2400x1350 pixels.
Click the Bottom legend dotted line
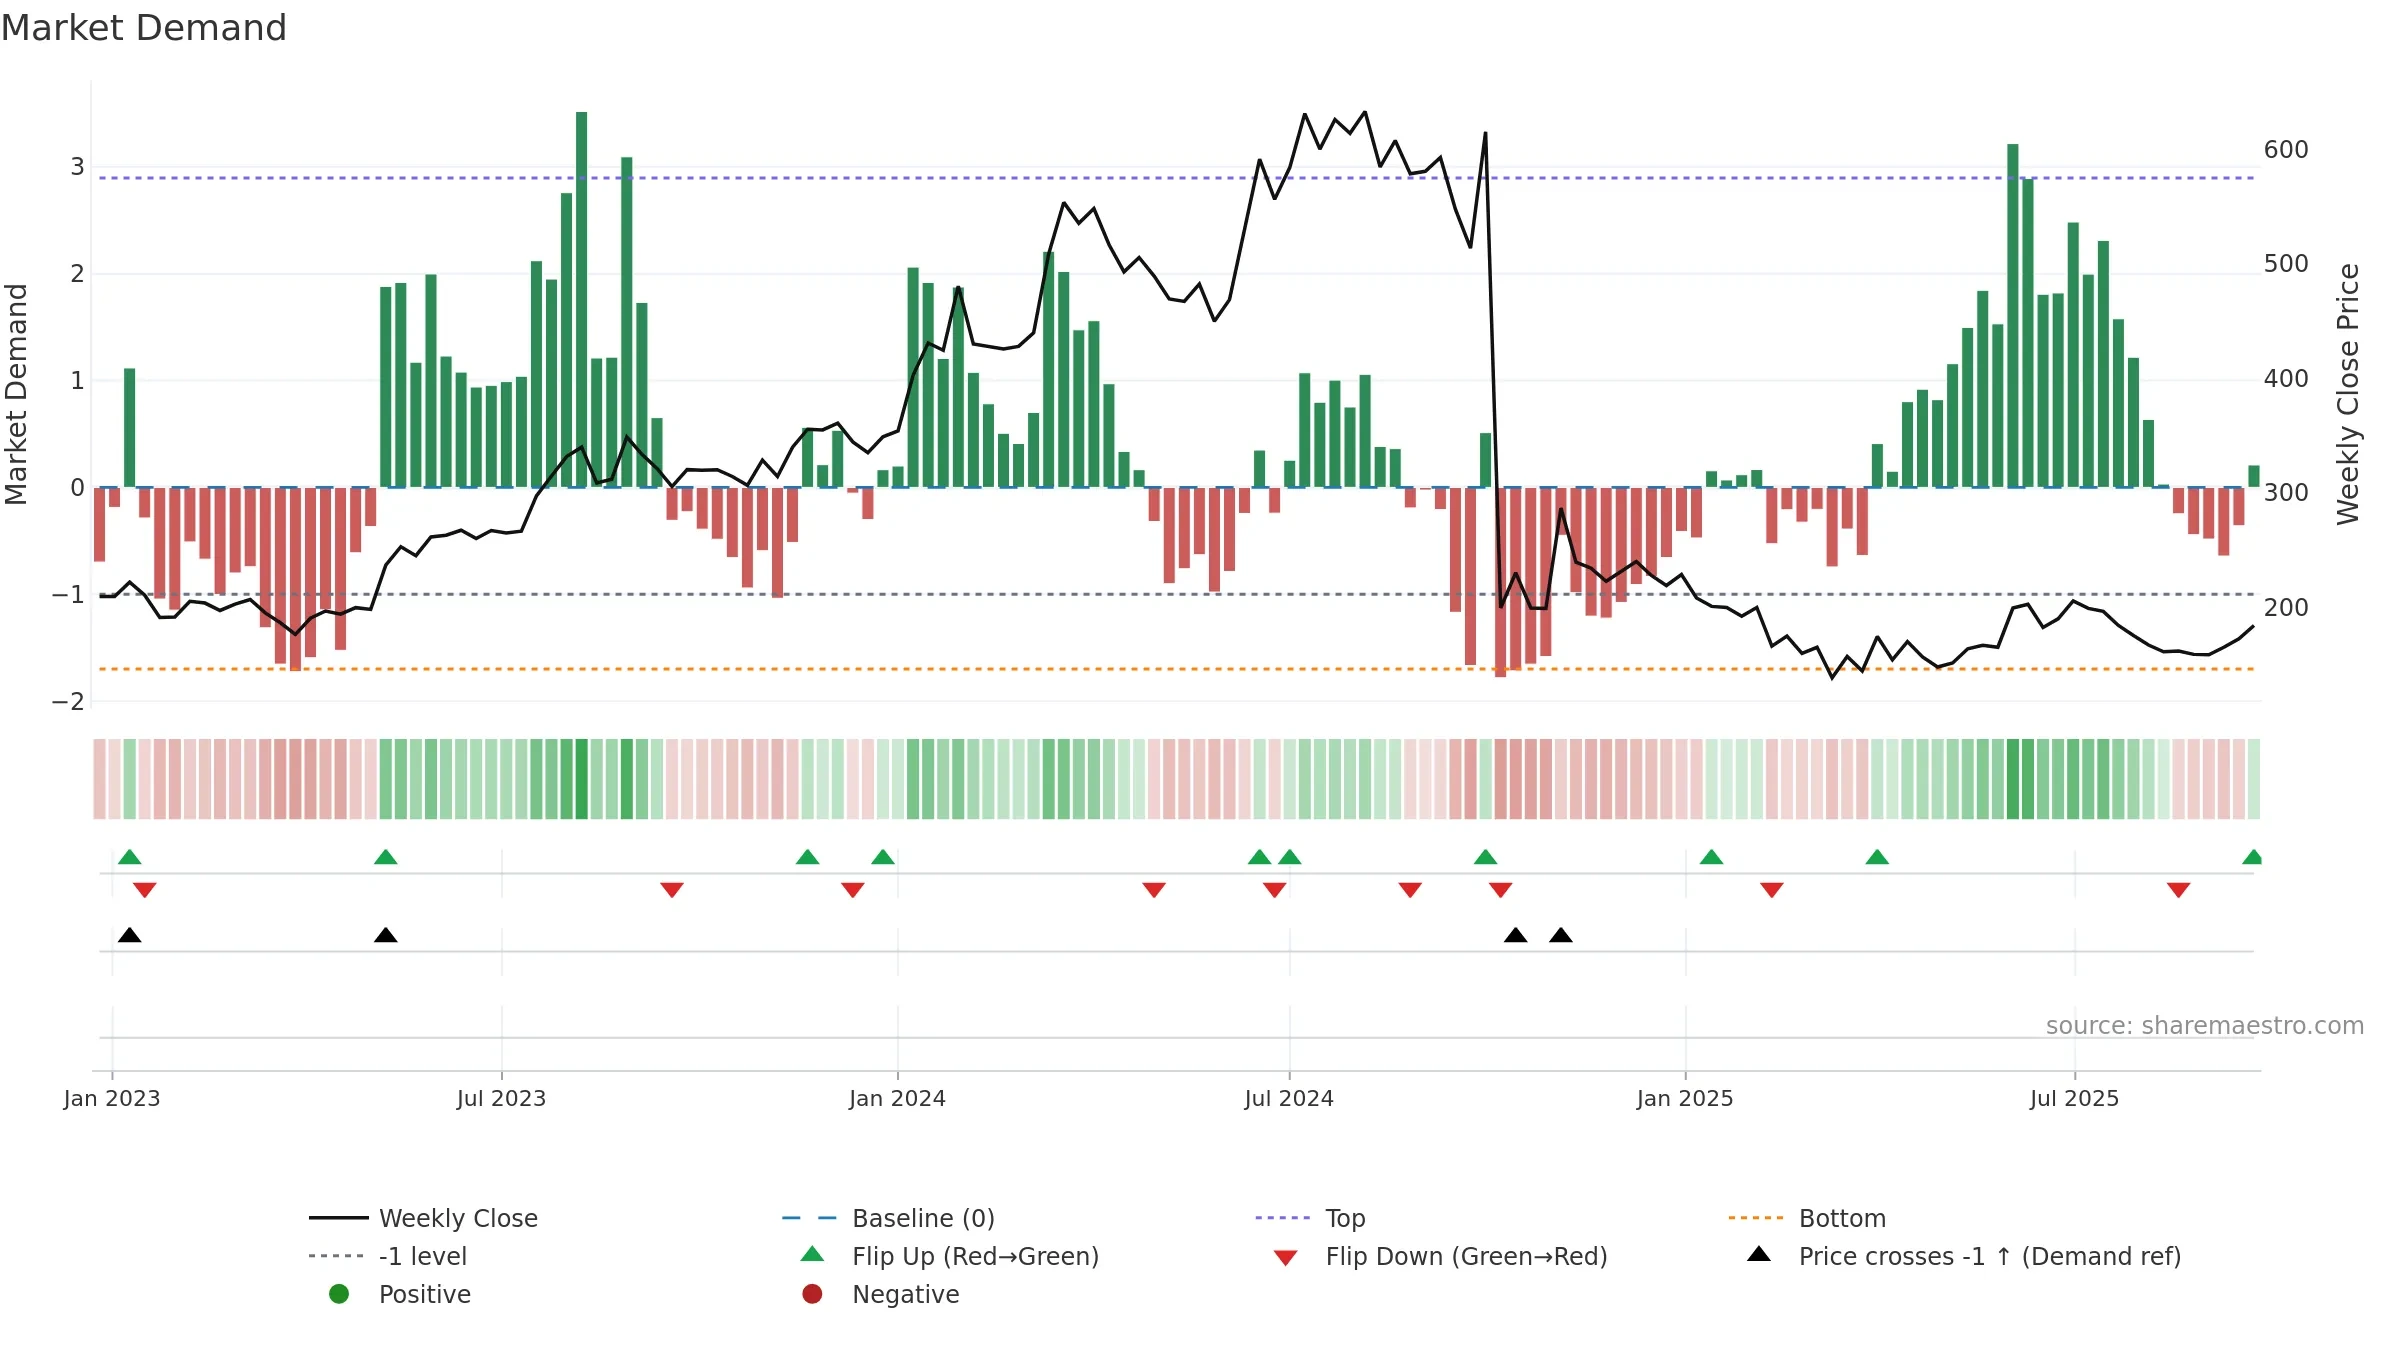click(1756, 1218)
